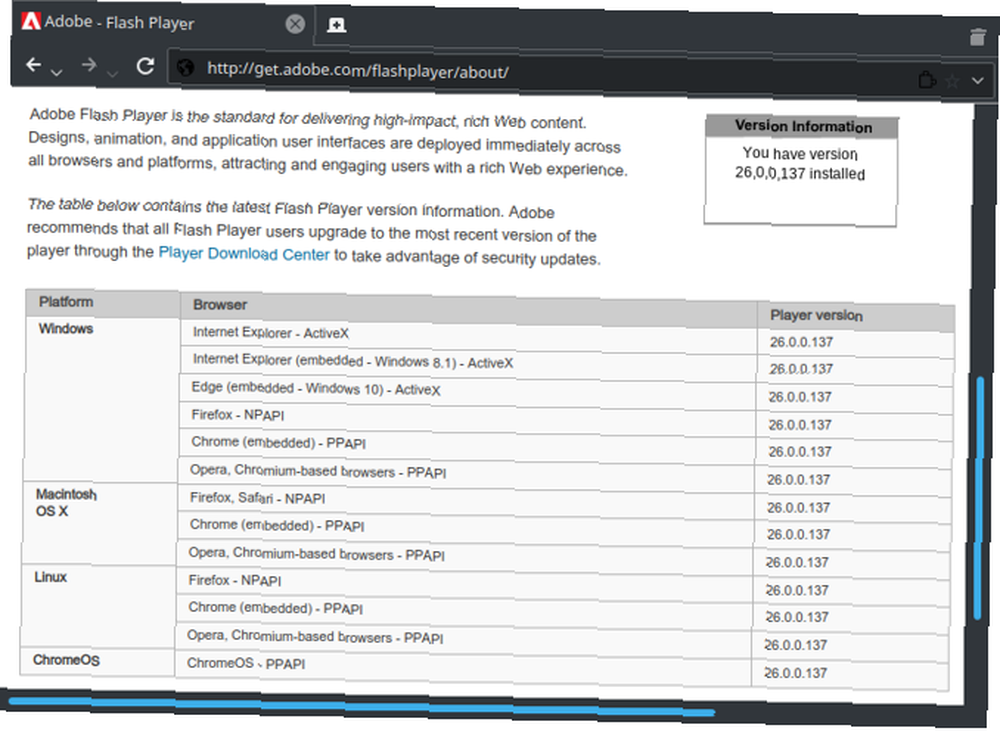Expand the address bar dropdown chevron

tap(978, 81)
